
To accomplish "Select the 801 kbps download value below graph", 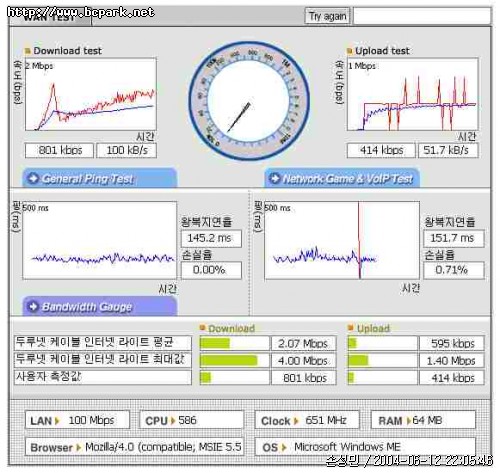I will tap(59, 150).
